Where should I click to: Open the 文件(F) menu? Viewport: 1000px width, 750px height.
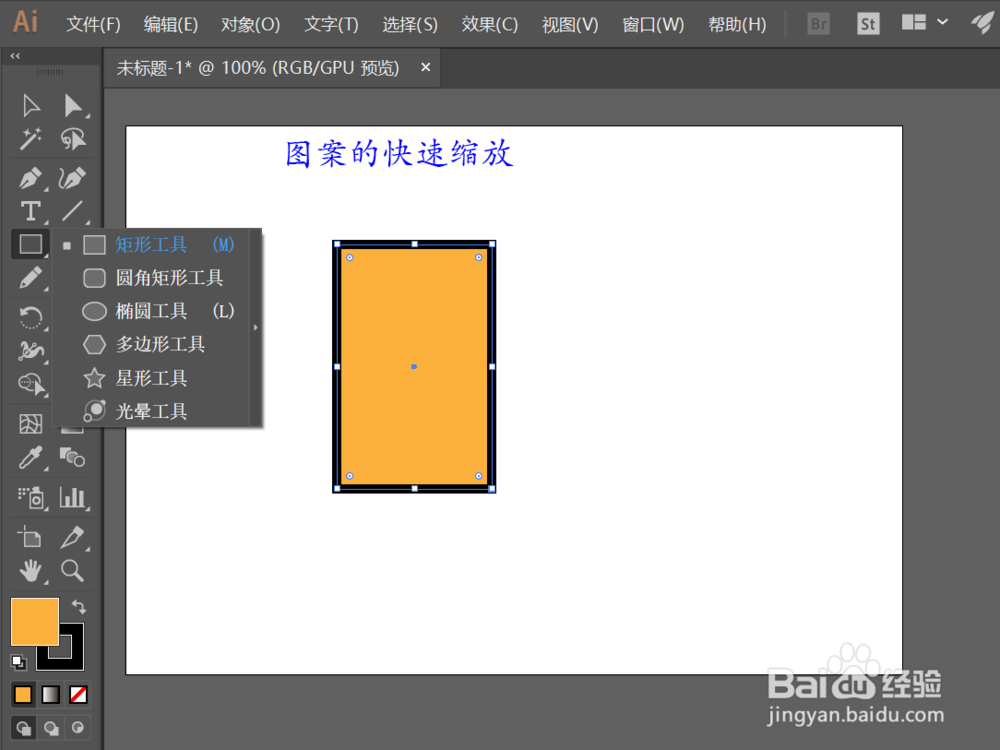click(93, 24)
